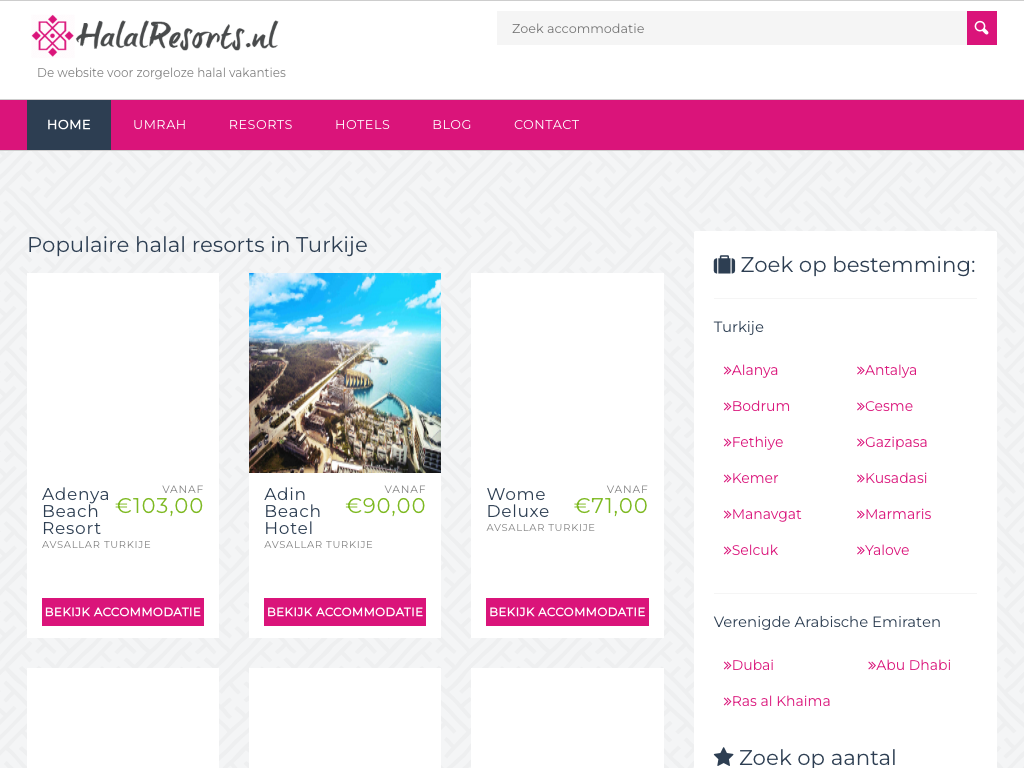
Task: Focus the Zoek accommodatie search field
Action: [x=731, y=28]
